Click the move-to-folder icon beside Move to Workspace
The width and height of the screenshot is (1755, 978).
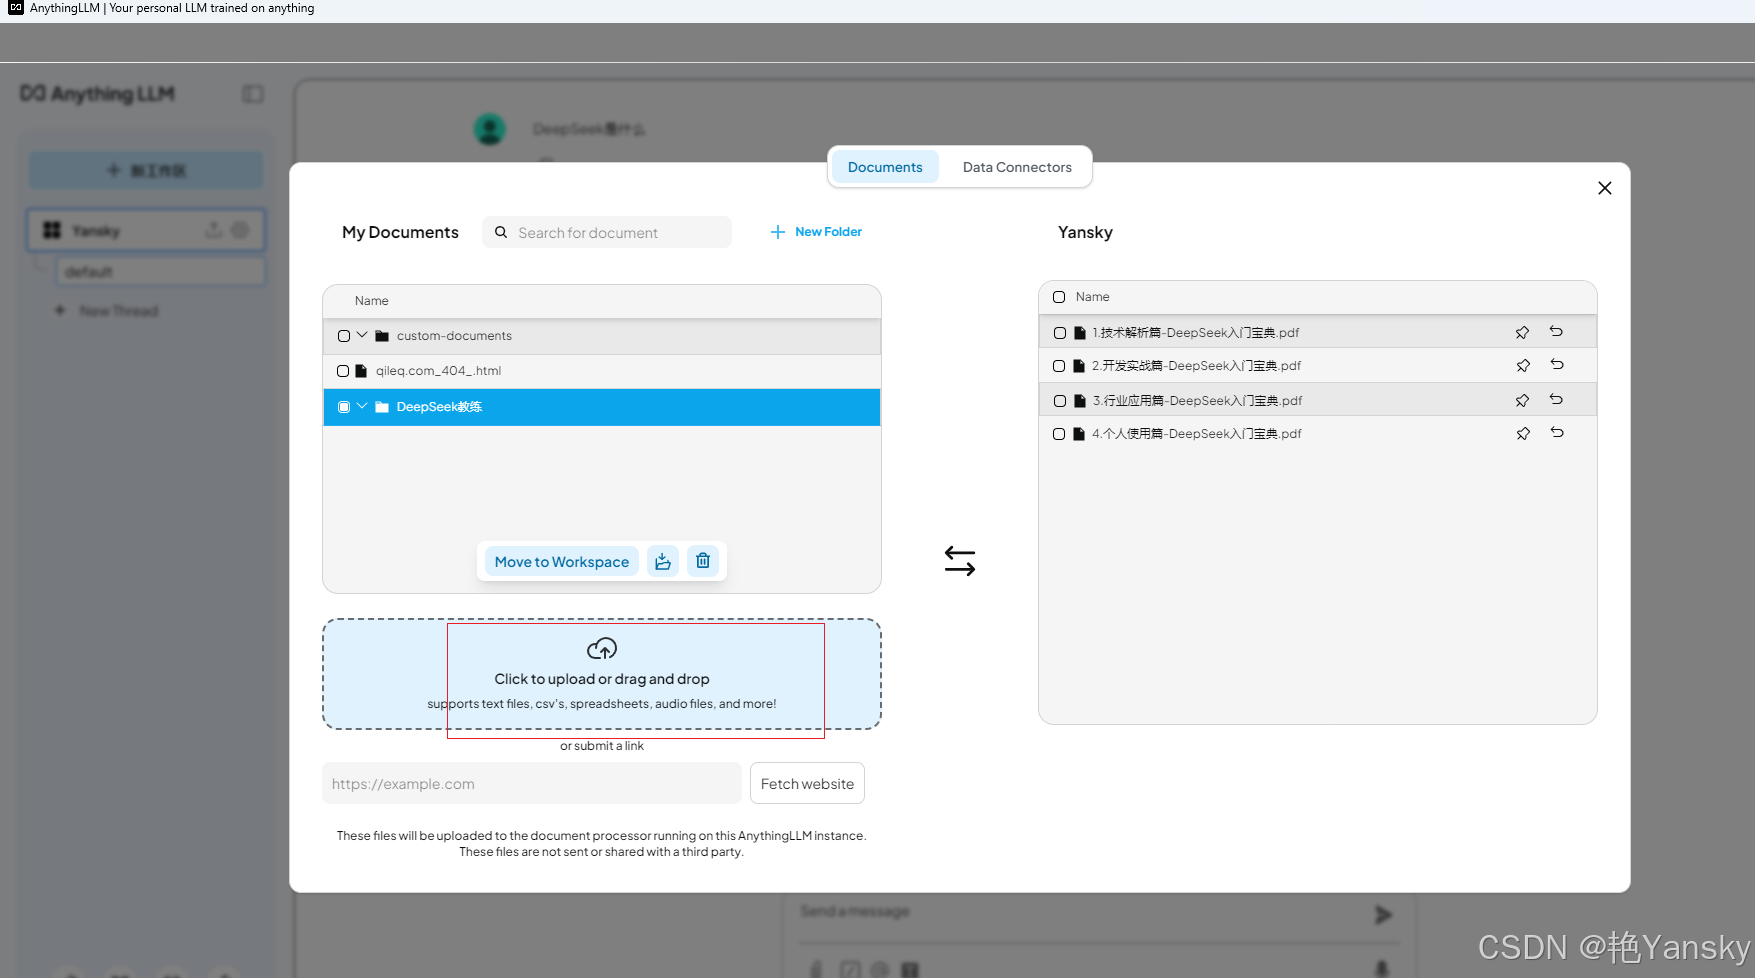663,561
